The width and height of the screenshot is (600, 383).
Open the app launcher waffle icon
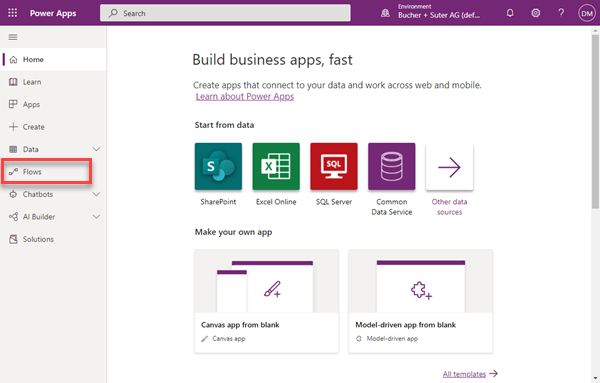coord(13,13)
